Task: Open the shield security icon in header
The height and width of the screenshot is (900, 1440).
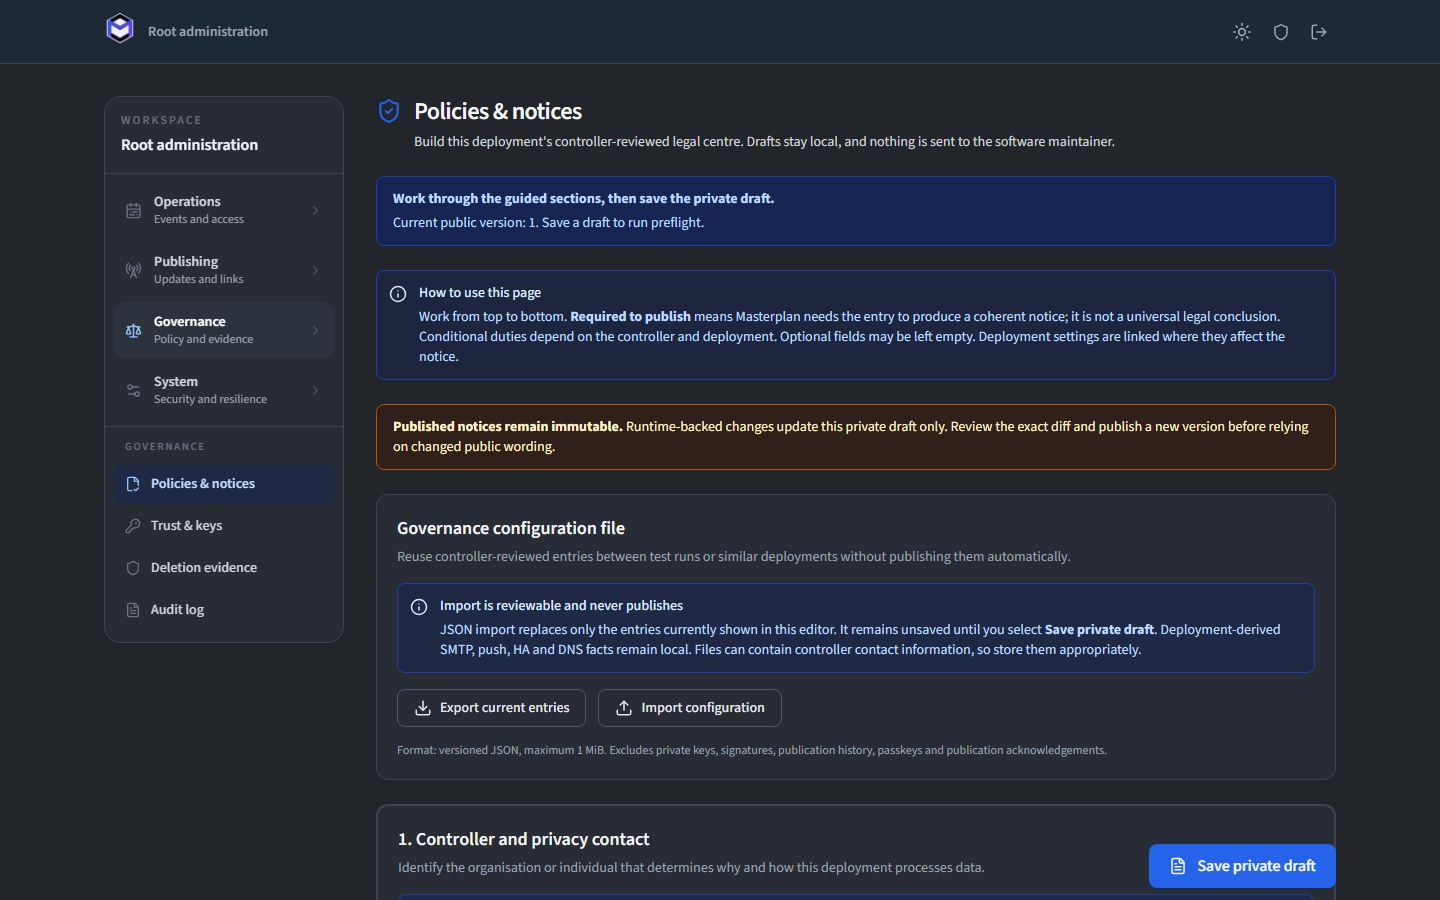Action: pos(1281,32)
